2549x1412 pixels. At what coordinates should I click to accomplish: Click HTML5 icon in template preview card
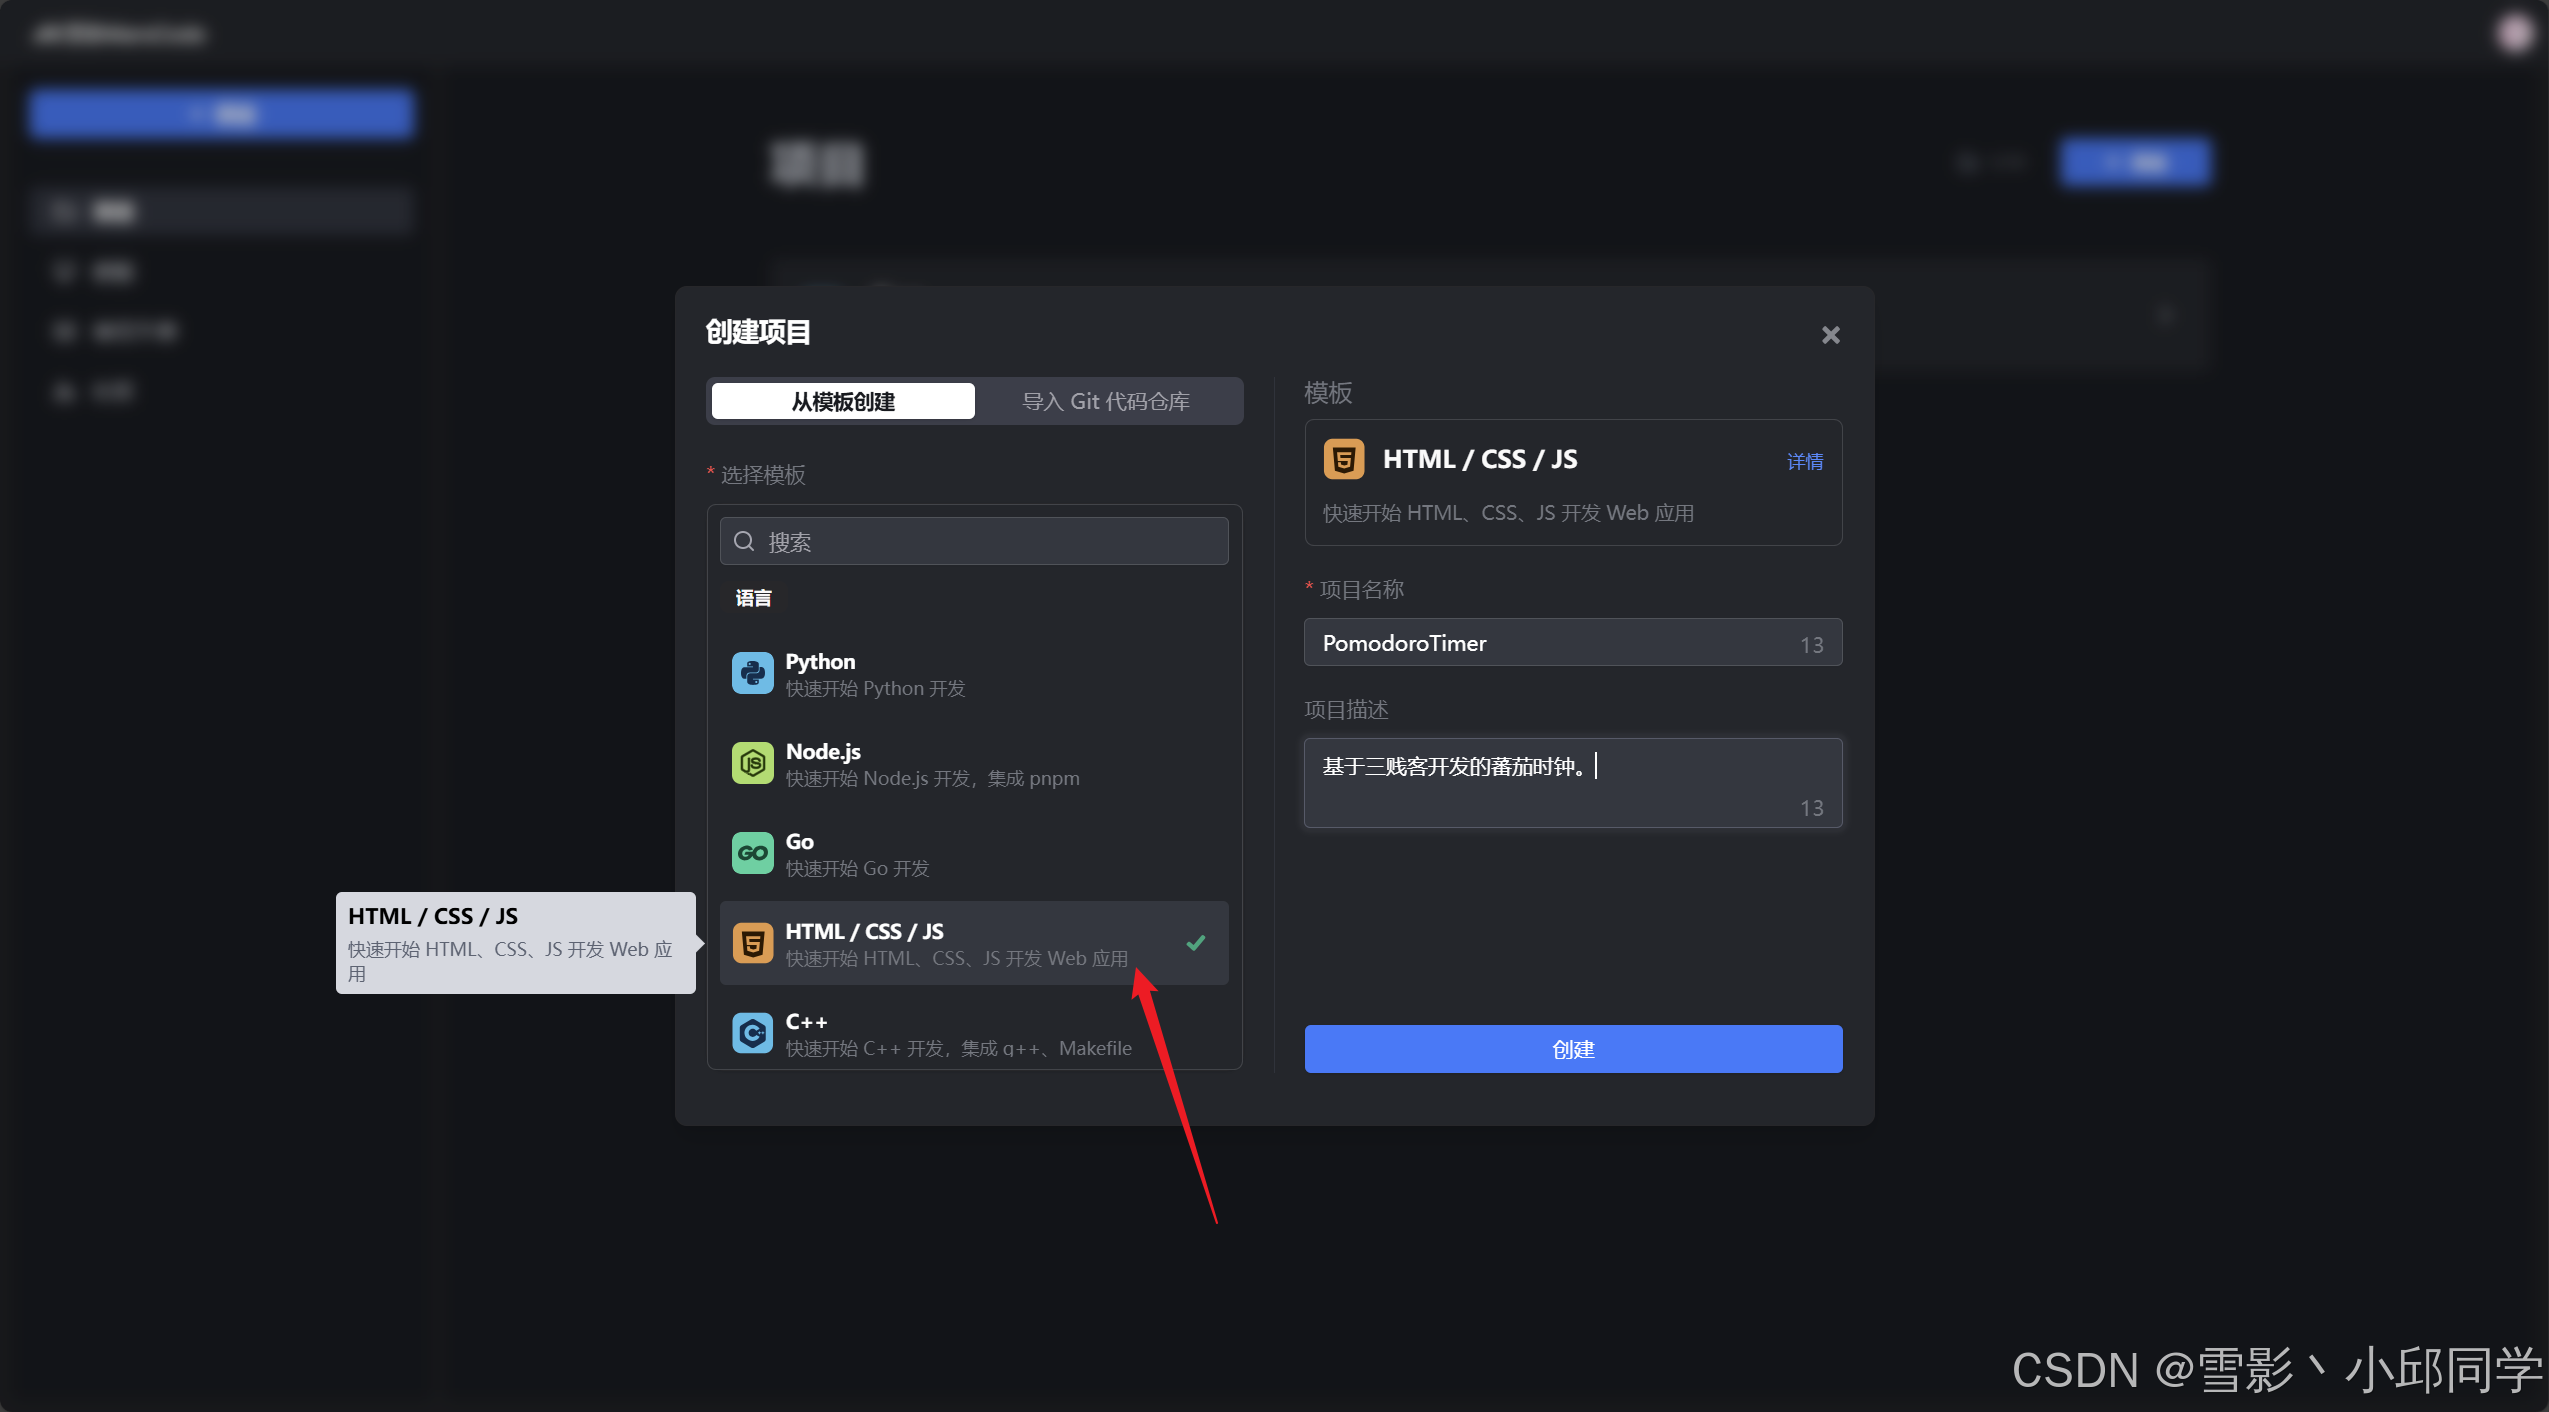[x=1343, y=460]
